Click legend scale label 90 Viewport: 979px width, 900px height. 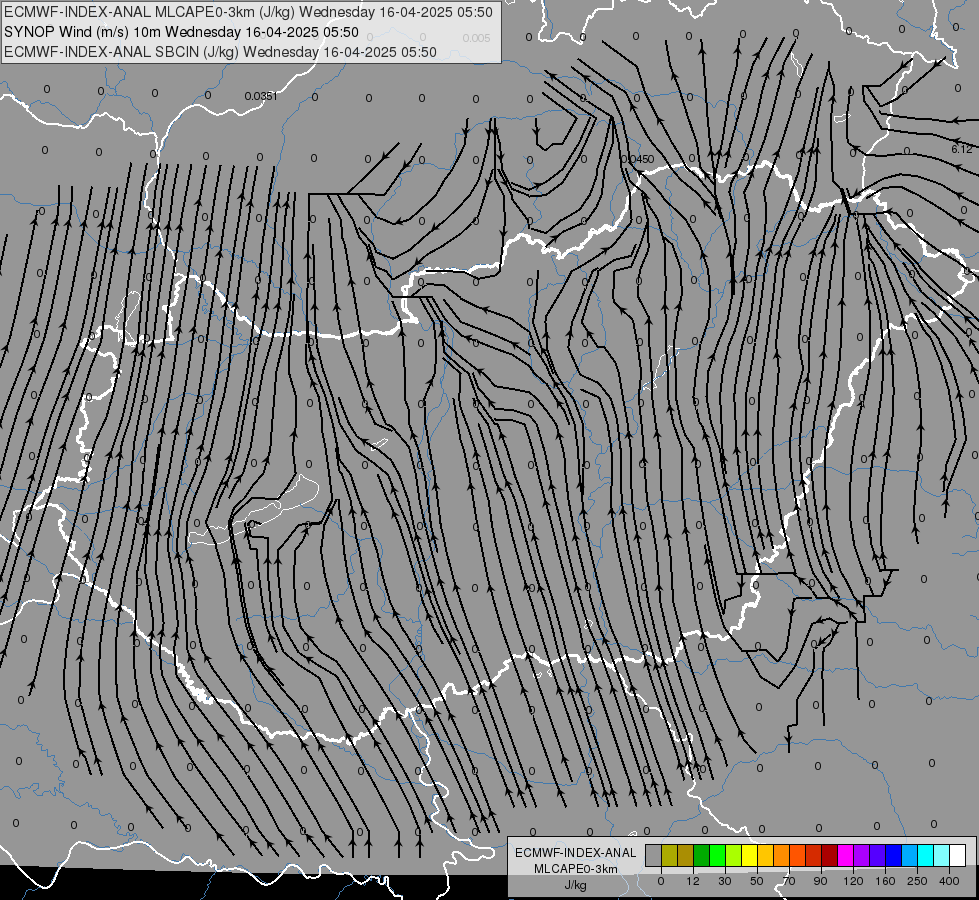click(x=820, y=881)
